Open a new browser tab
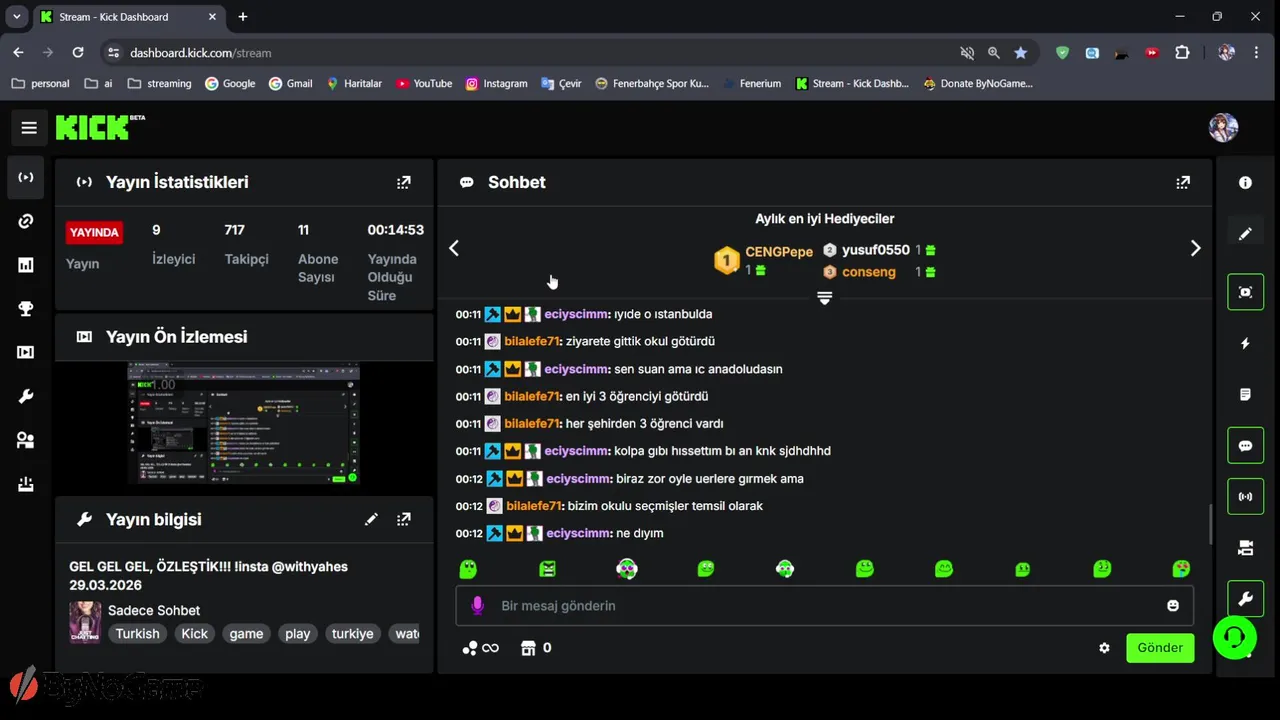The image size is (1280, 720). click(243, 17)
